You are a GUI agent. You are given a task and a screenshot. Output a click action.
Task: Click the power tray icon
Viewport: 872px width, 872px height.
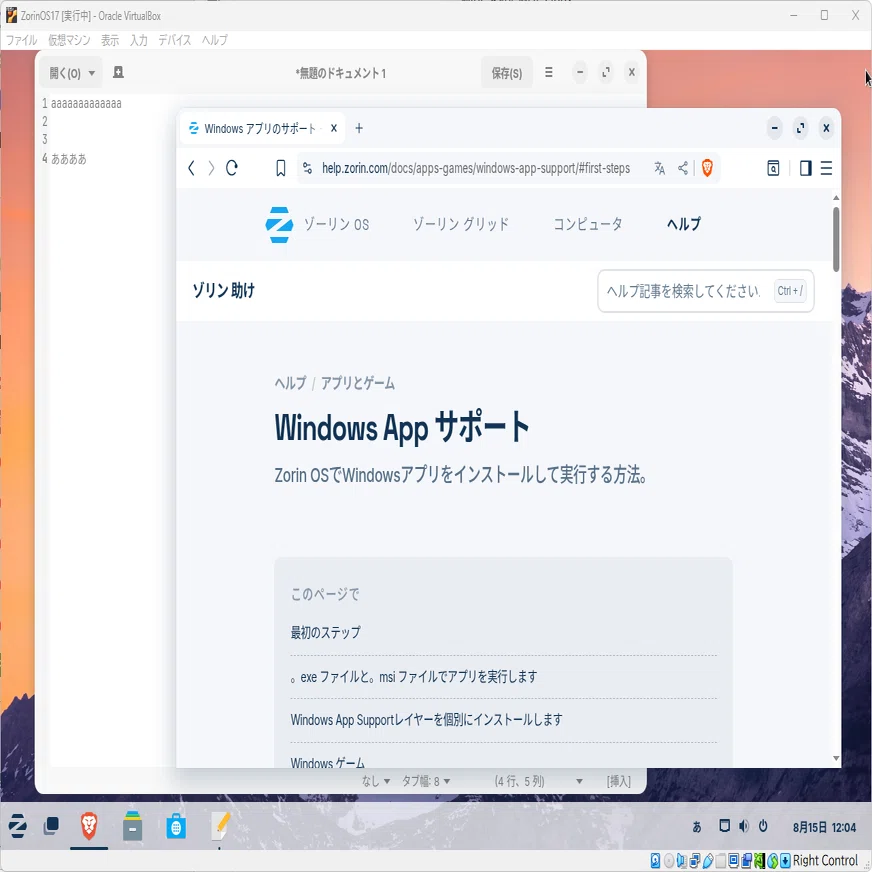point(764,826)
